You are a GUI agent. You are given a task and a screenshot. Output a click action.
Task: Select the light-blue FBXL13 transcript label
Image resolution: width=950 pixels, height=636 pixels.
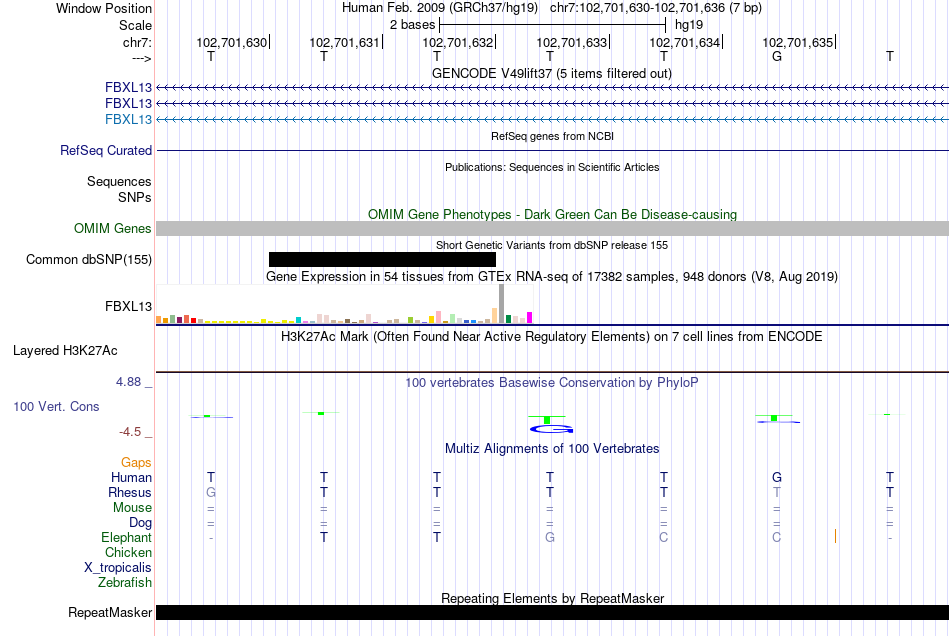coord(128,119)
